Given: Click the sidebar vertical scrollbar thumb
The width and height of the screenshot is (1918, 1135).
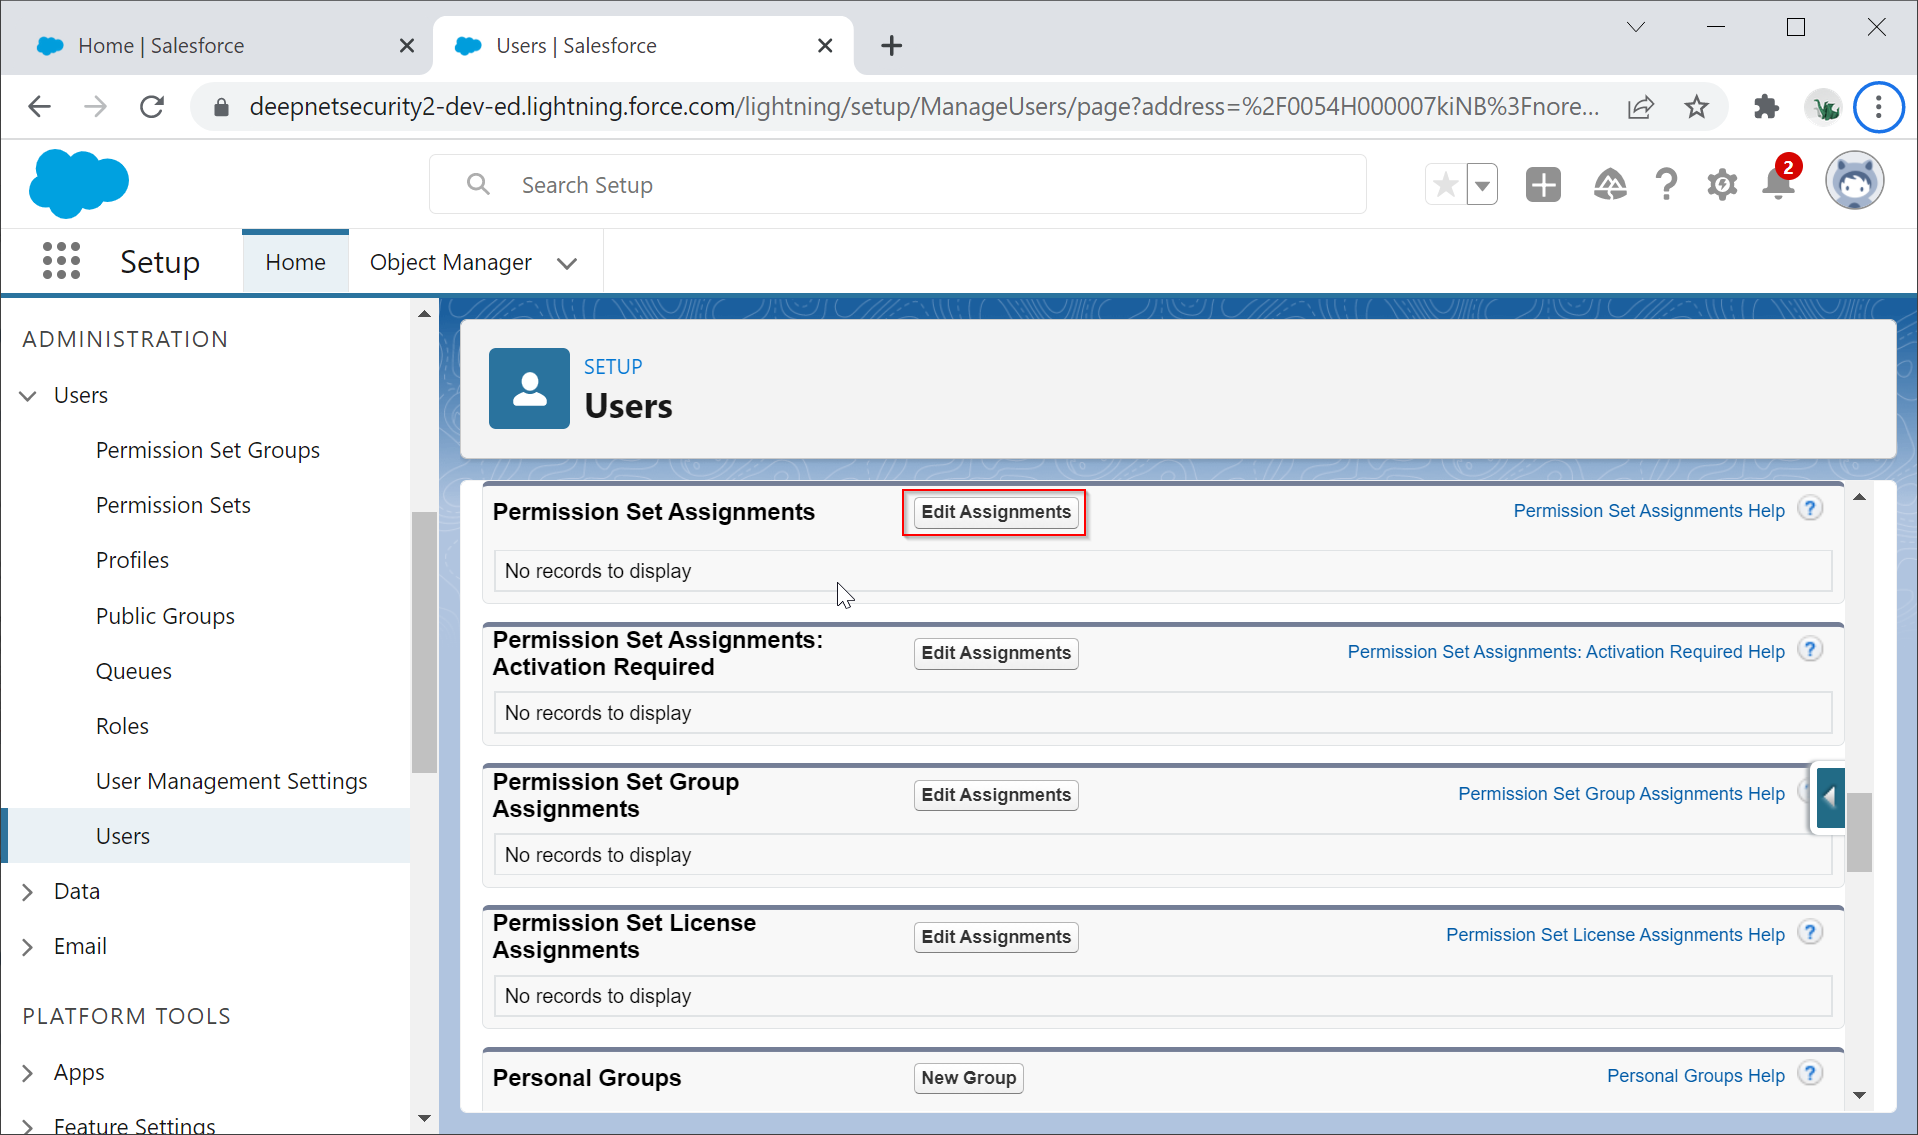Looking at the screenshot, I should pyautogui.click(x=424, y=640).
